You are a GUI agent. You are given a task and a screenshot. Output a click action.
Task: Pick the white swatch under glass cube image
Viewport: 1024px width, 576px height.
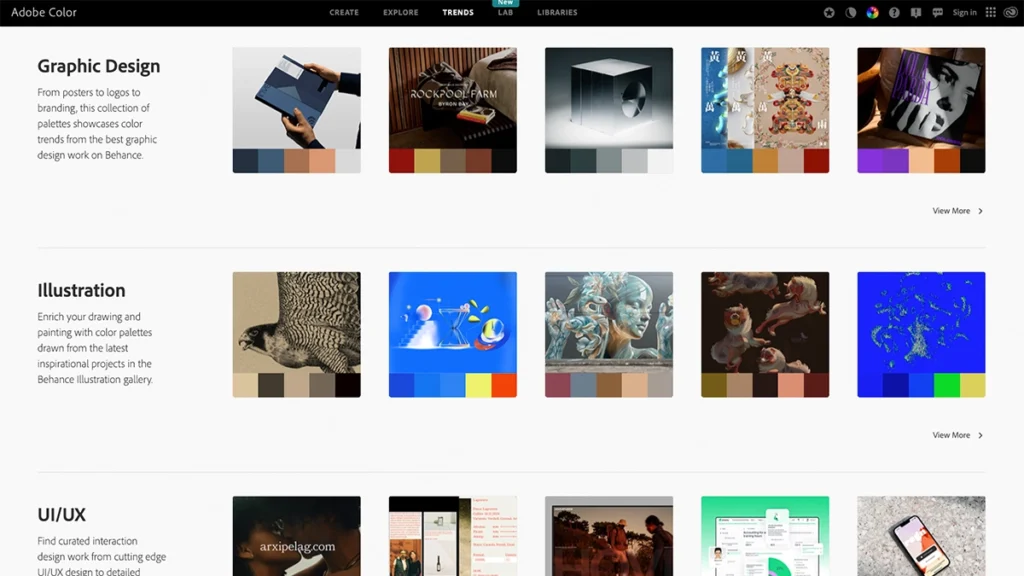click(660, 161)
